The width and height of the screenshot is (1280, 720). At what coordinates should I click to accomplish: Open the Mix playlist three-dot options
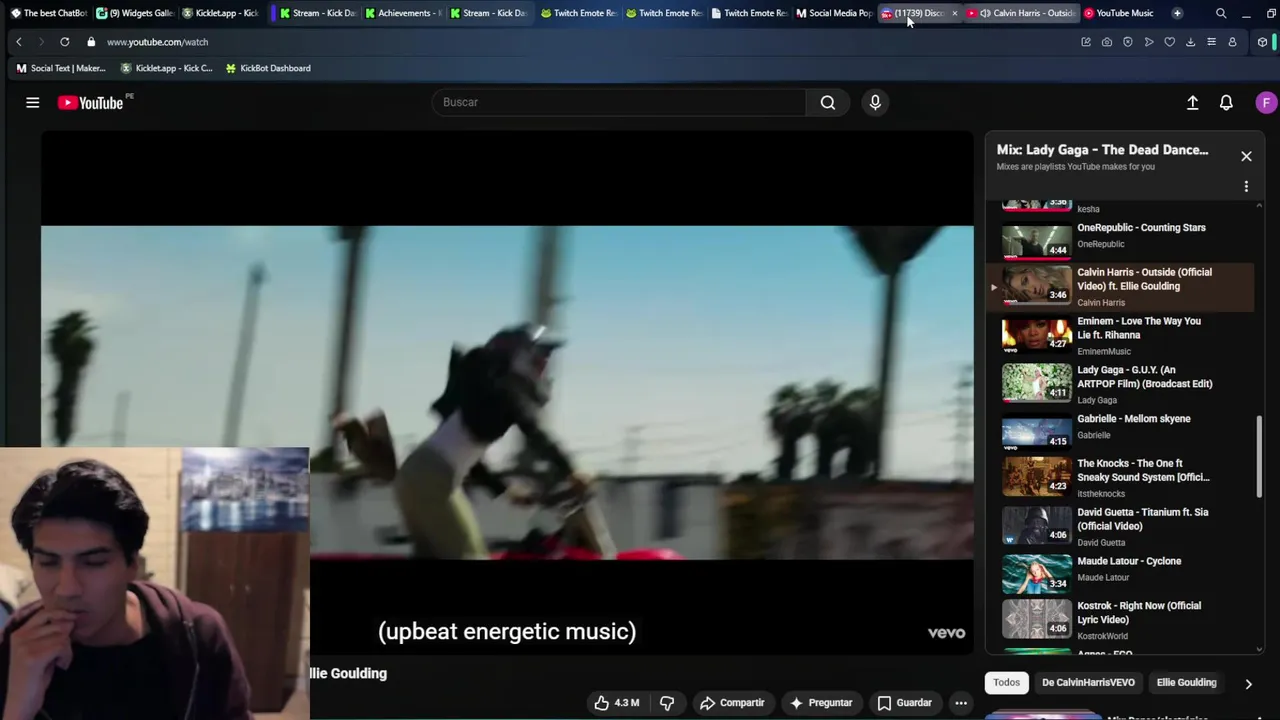click(x=1246, y=186)
